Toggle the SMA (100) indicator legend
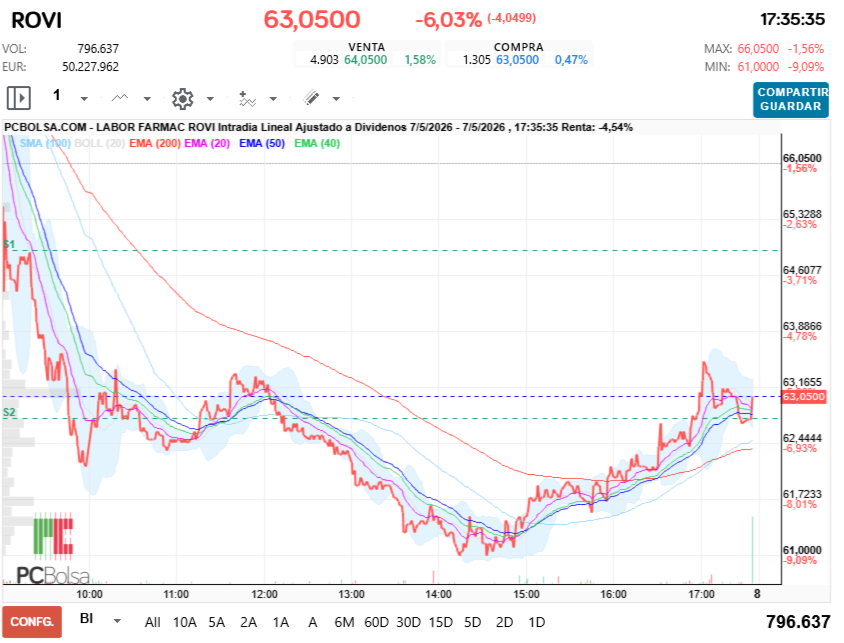 pyautogui.click(x=45, y=143)
